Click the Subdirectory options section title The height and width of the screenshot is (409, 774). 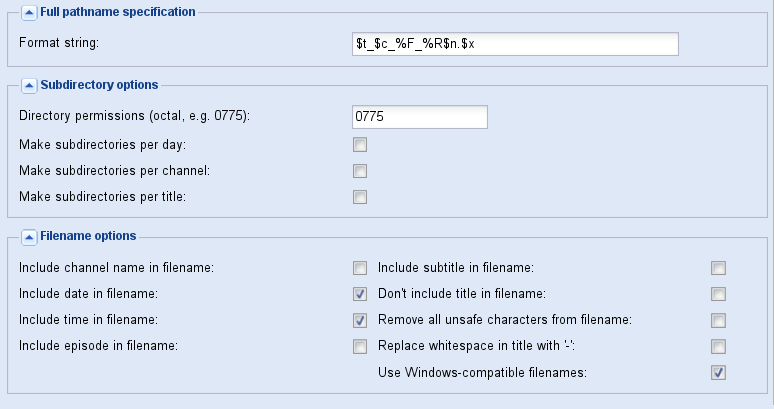point(98,85)
